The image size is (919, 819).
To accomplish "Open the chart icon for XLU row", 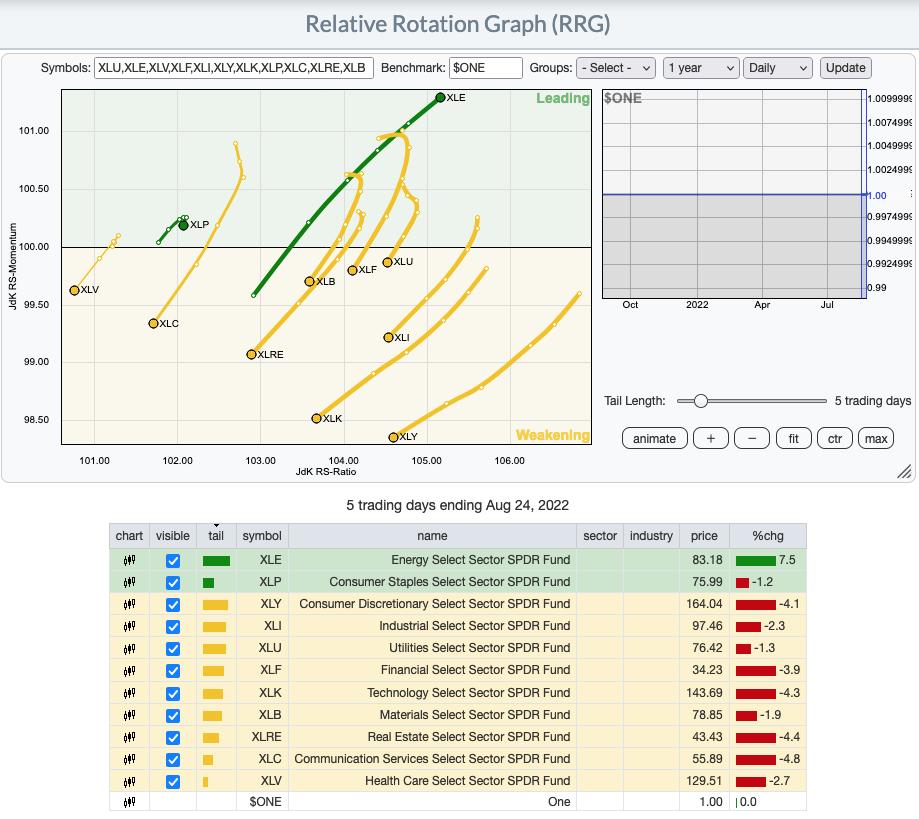I will (x=130, y=648).
